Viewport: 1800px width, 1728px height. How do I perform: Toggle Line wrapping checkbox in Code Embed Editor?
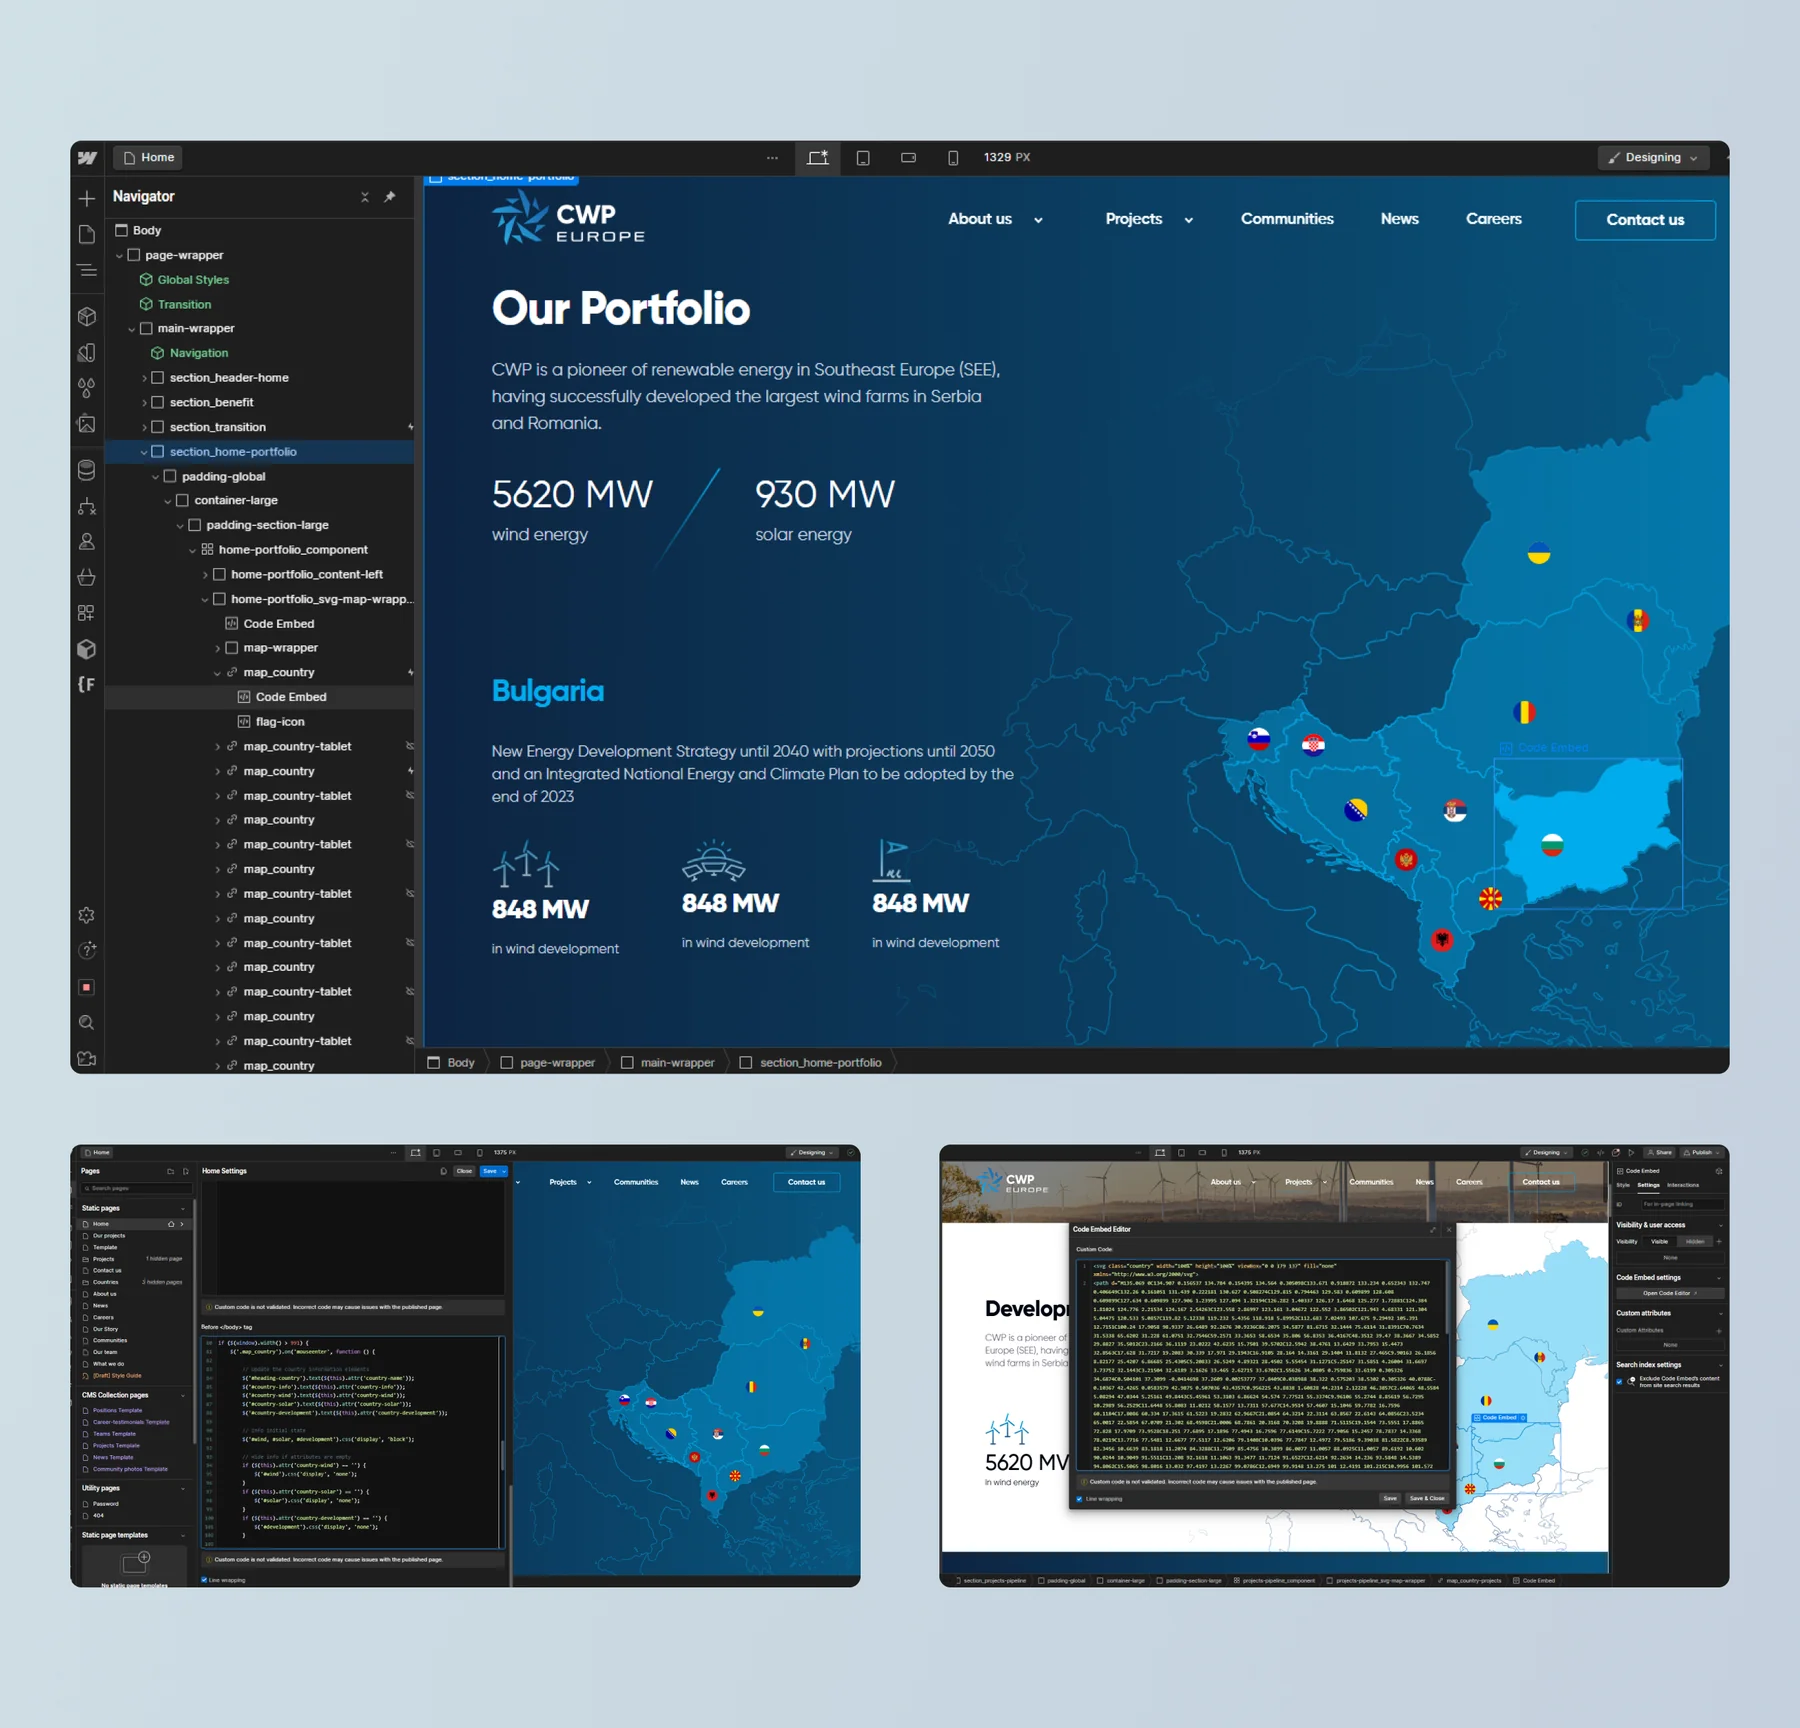pos(1079,1499)
